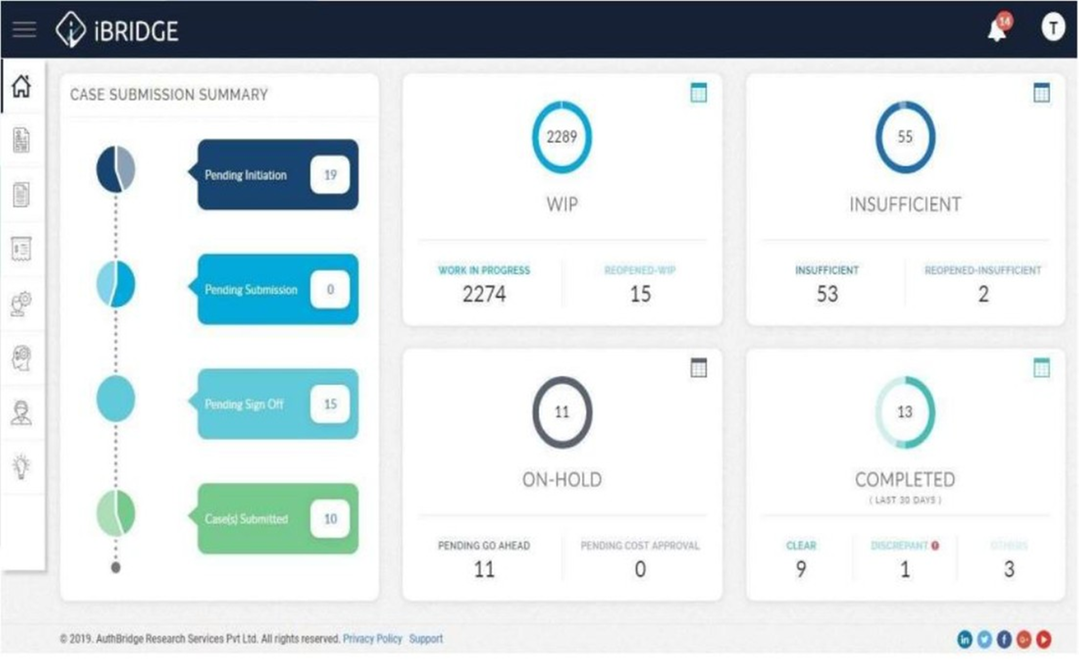Expand the hamburger navigation menu
This screenshot has width=1079, height=660.
point(23,29)
